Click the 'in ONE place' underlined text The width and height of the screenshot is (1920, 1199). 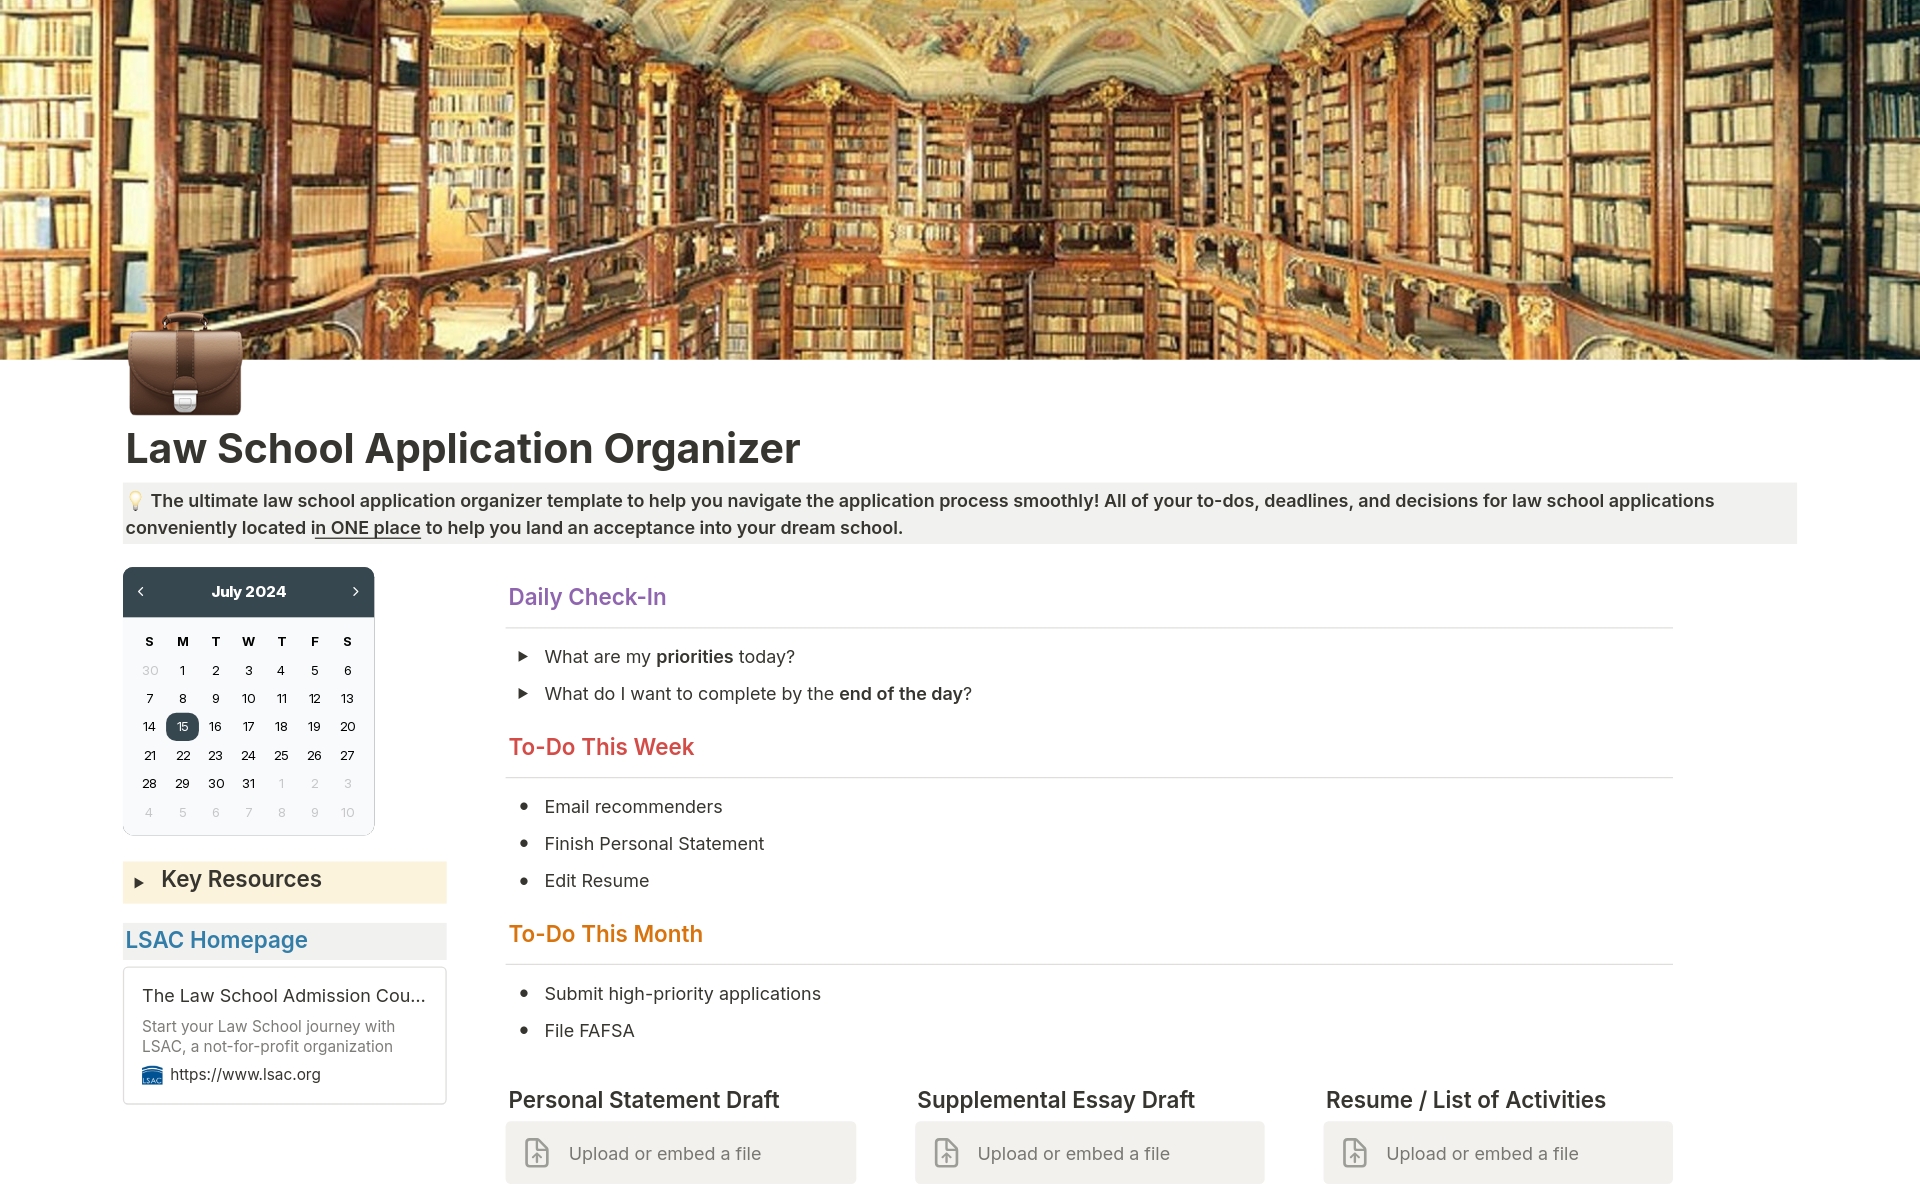click(x=366, y=527)
